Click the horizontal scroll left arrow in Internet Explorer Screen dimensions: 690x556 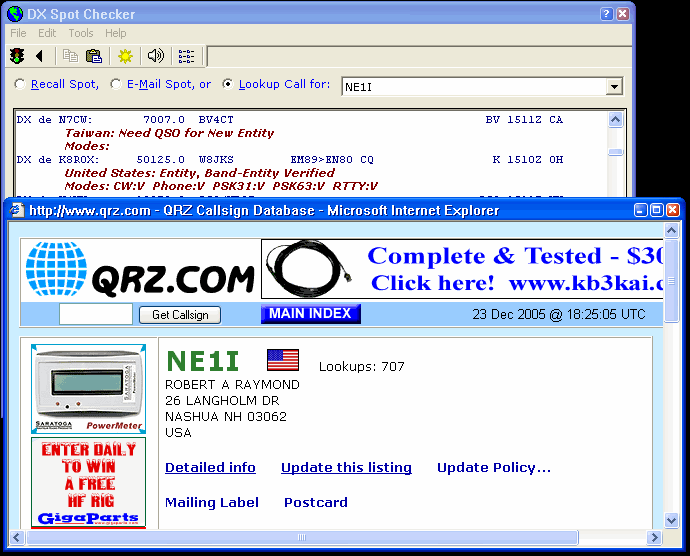click(17, 537)
